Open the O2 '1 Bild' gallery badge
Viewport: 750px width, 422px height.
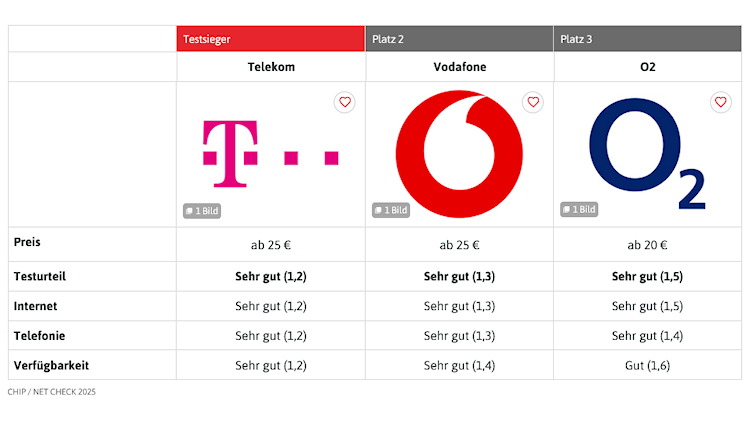click(579, 210)
